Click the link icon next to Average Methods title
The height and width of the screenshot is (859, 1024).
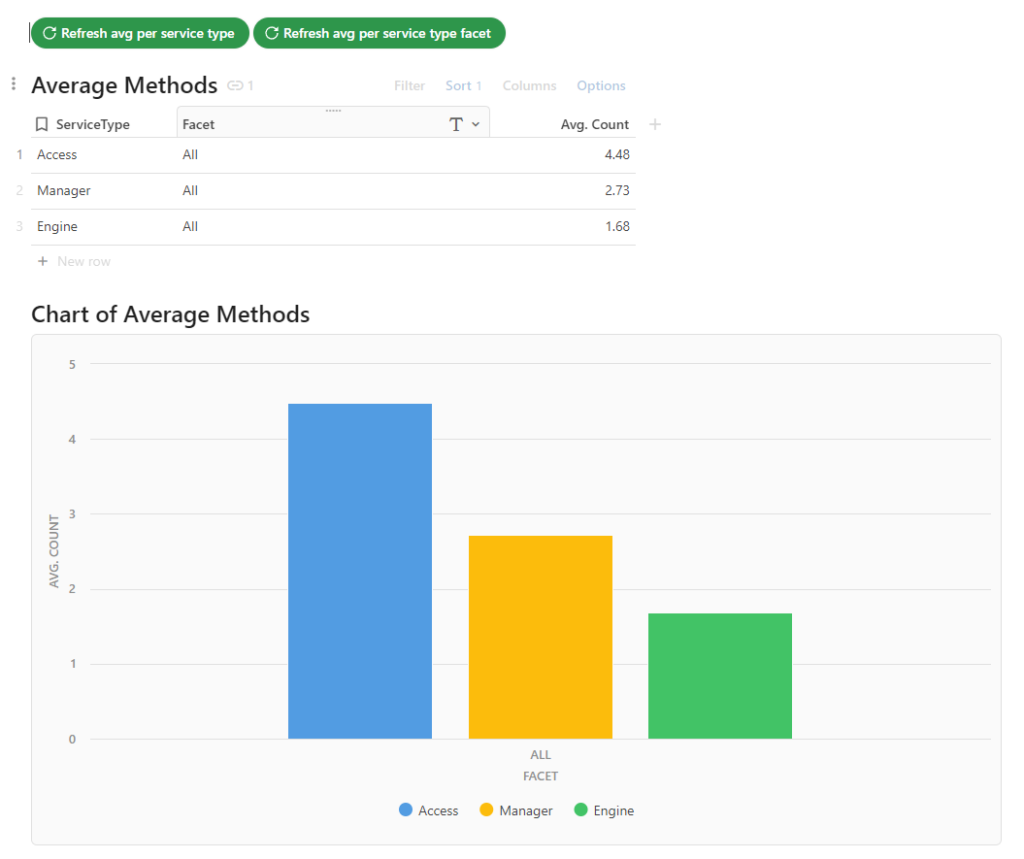click(235, 86)
